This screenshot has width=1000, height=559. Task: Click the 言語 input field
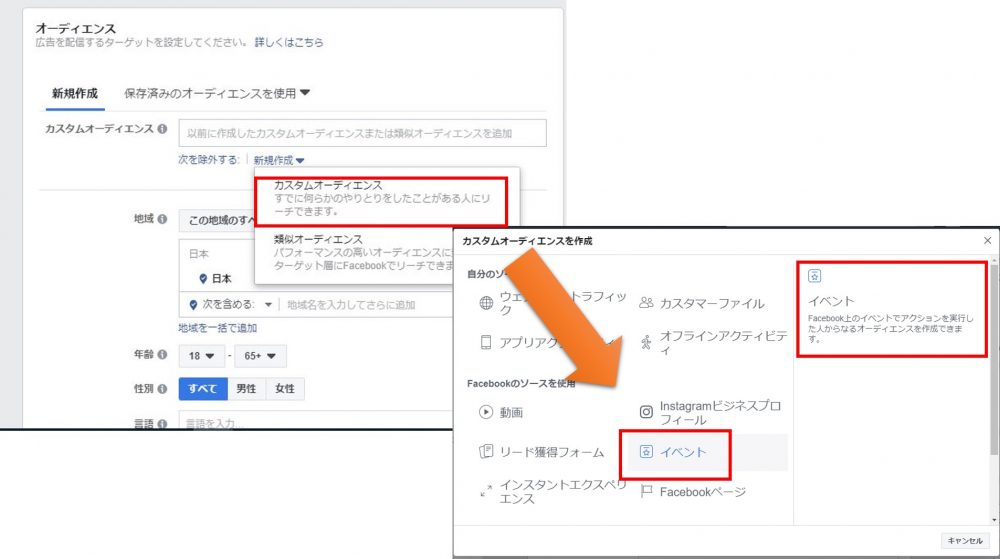(315, 420)
